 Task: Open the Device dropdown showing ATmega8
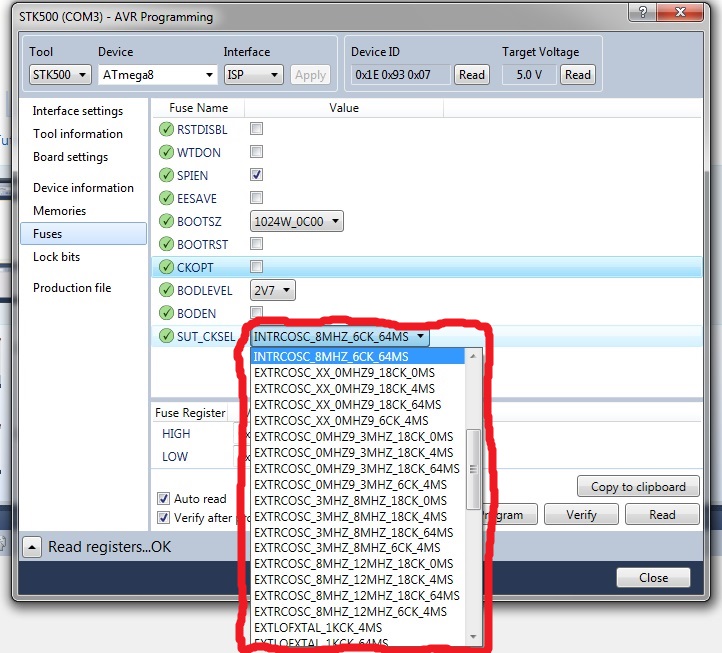click(157, 74)
